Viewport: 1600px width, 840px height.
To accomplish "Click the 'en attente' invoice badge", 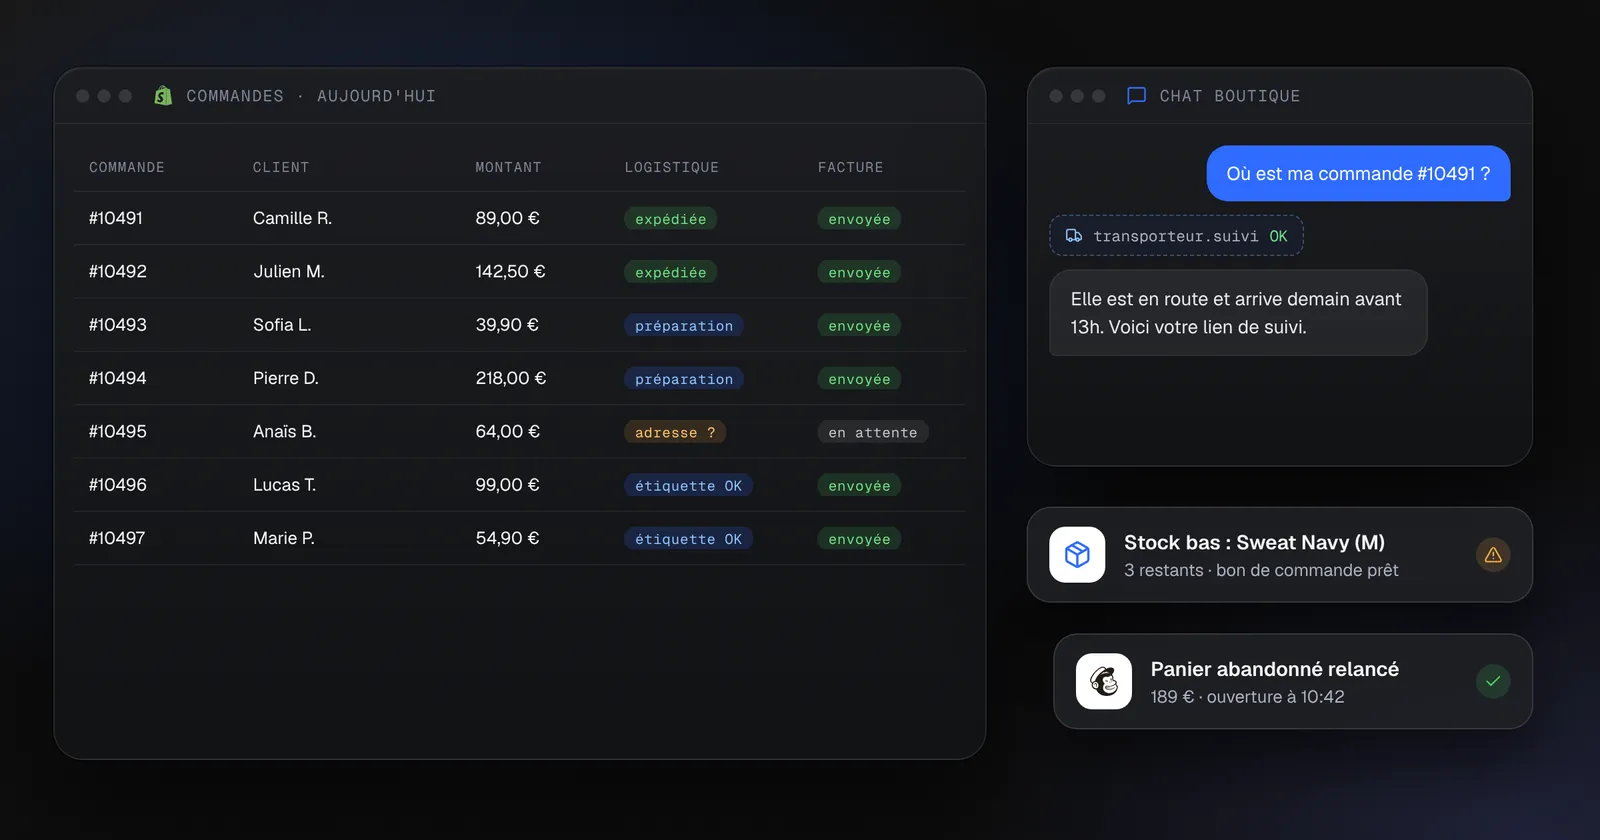I will [x=873, y=432].
